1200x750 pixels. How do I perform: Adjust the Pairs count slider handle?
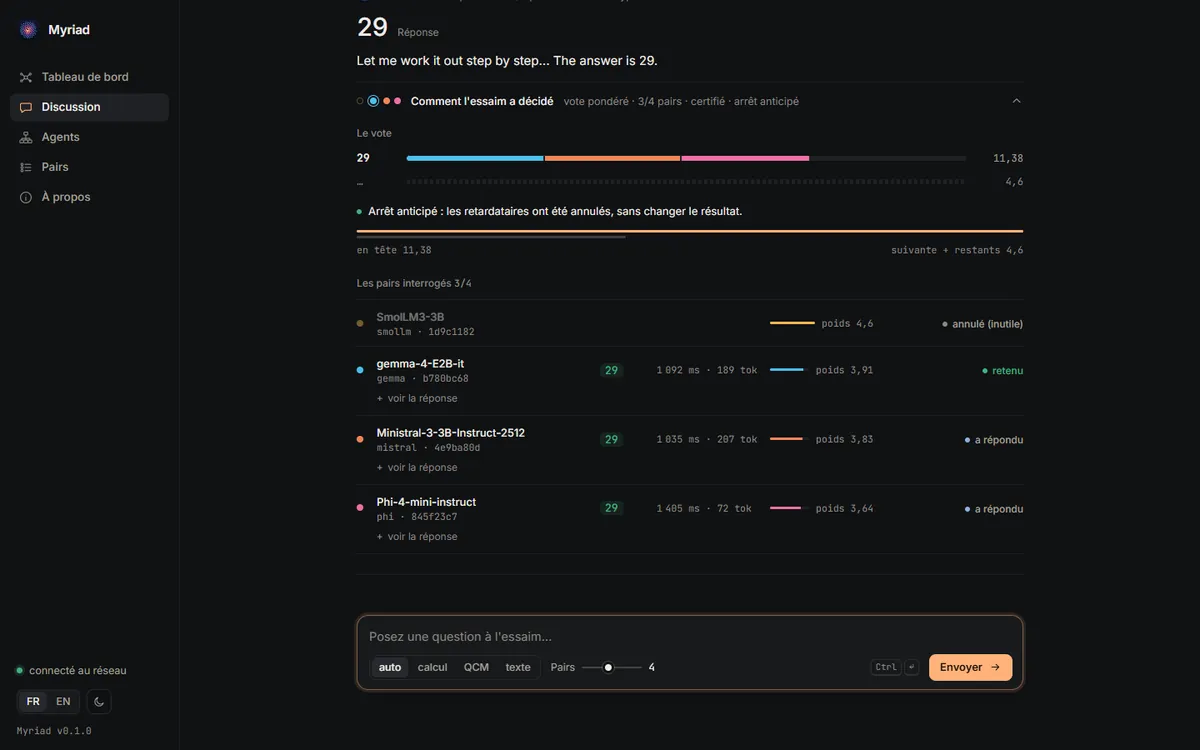608,667
